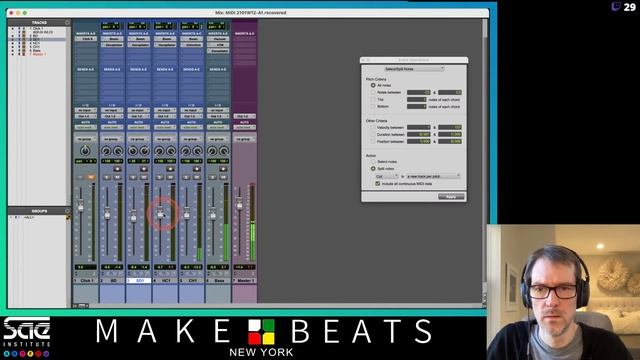Turn the BD track right pan knob
640x360 pixels.
click(x=118, y=151)
